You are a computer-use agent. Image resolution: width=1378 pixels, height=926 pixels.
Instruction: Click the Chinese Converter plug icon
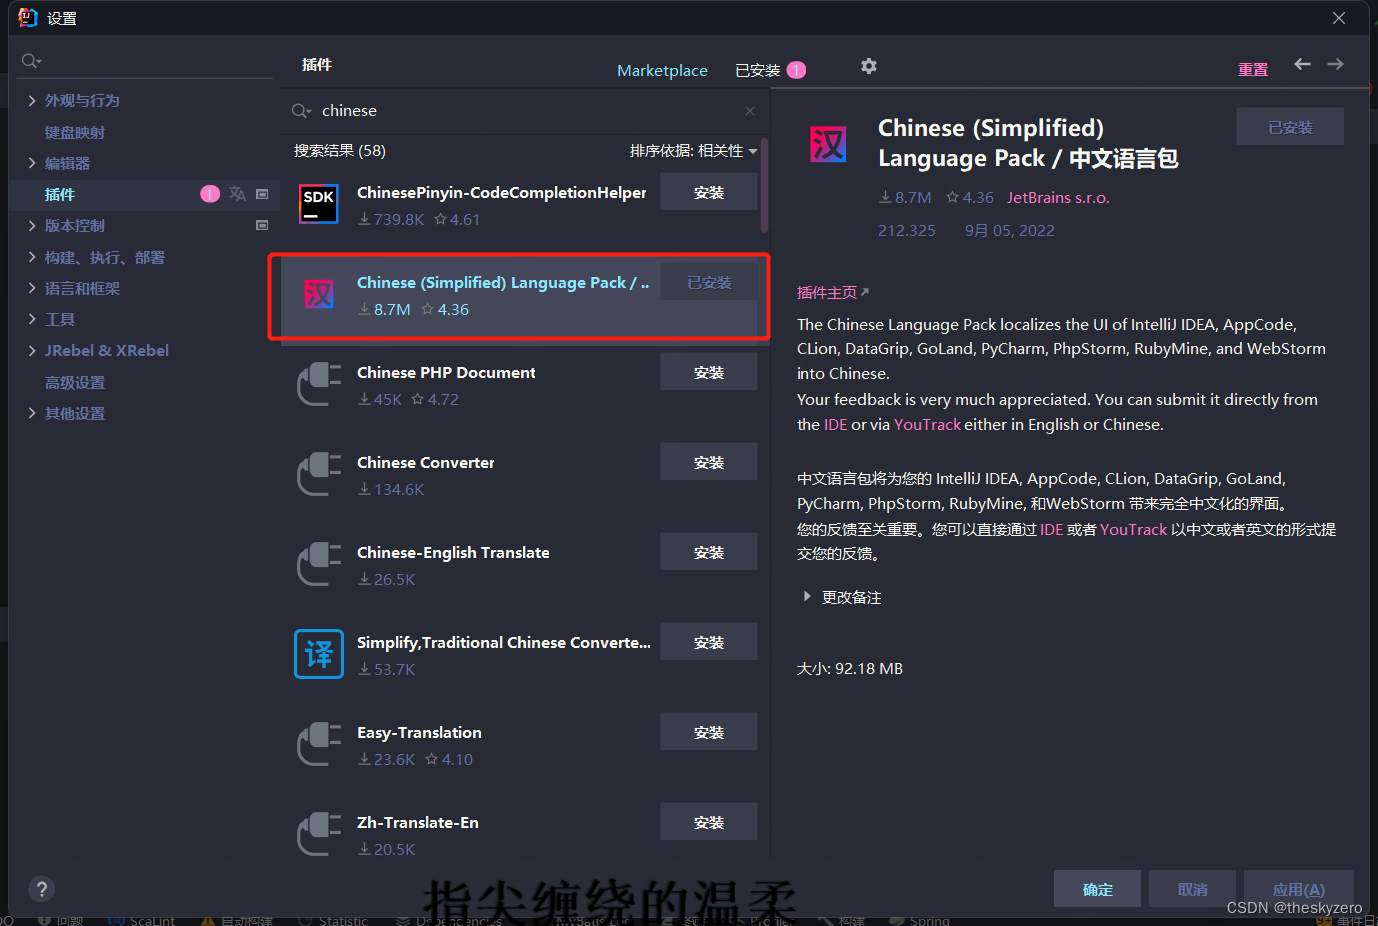(x=320, y=474)
